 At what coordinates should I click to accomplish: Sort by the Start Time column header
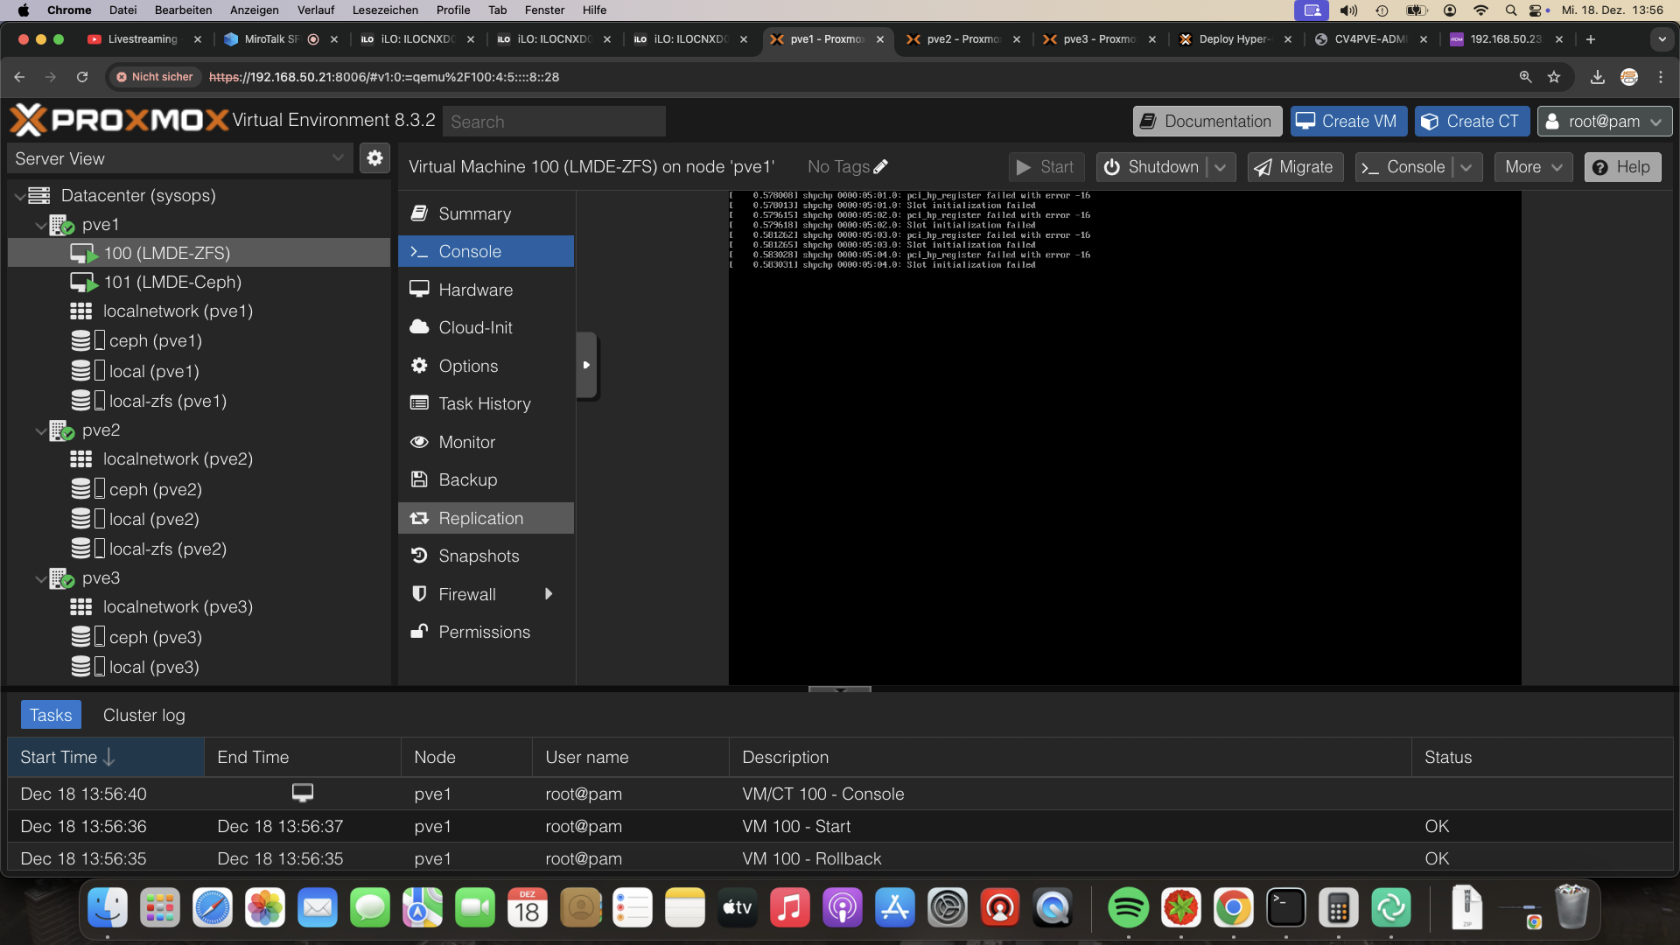106,757
